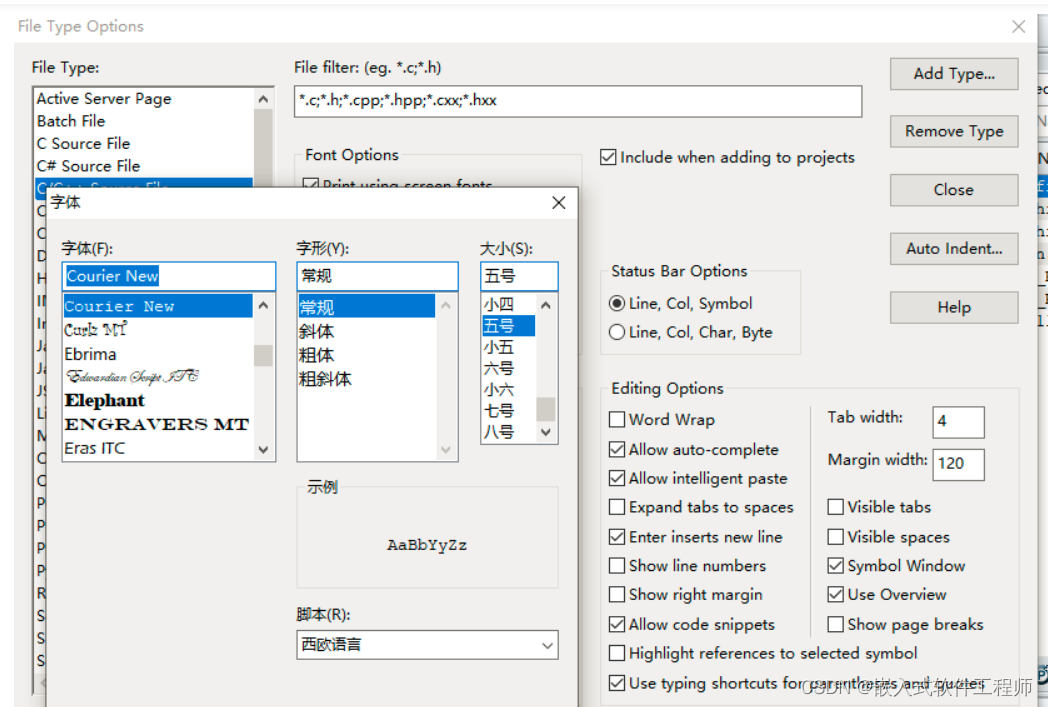Enable Visible spaces checkbox
This screenshot has height=707, width=1048.
[x=888, y=537]
